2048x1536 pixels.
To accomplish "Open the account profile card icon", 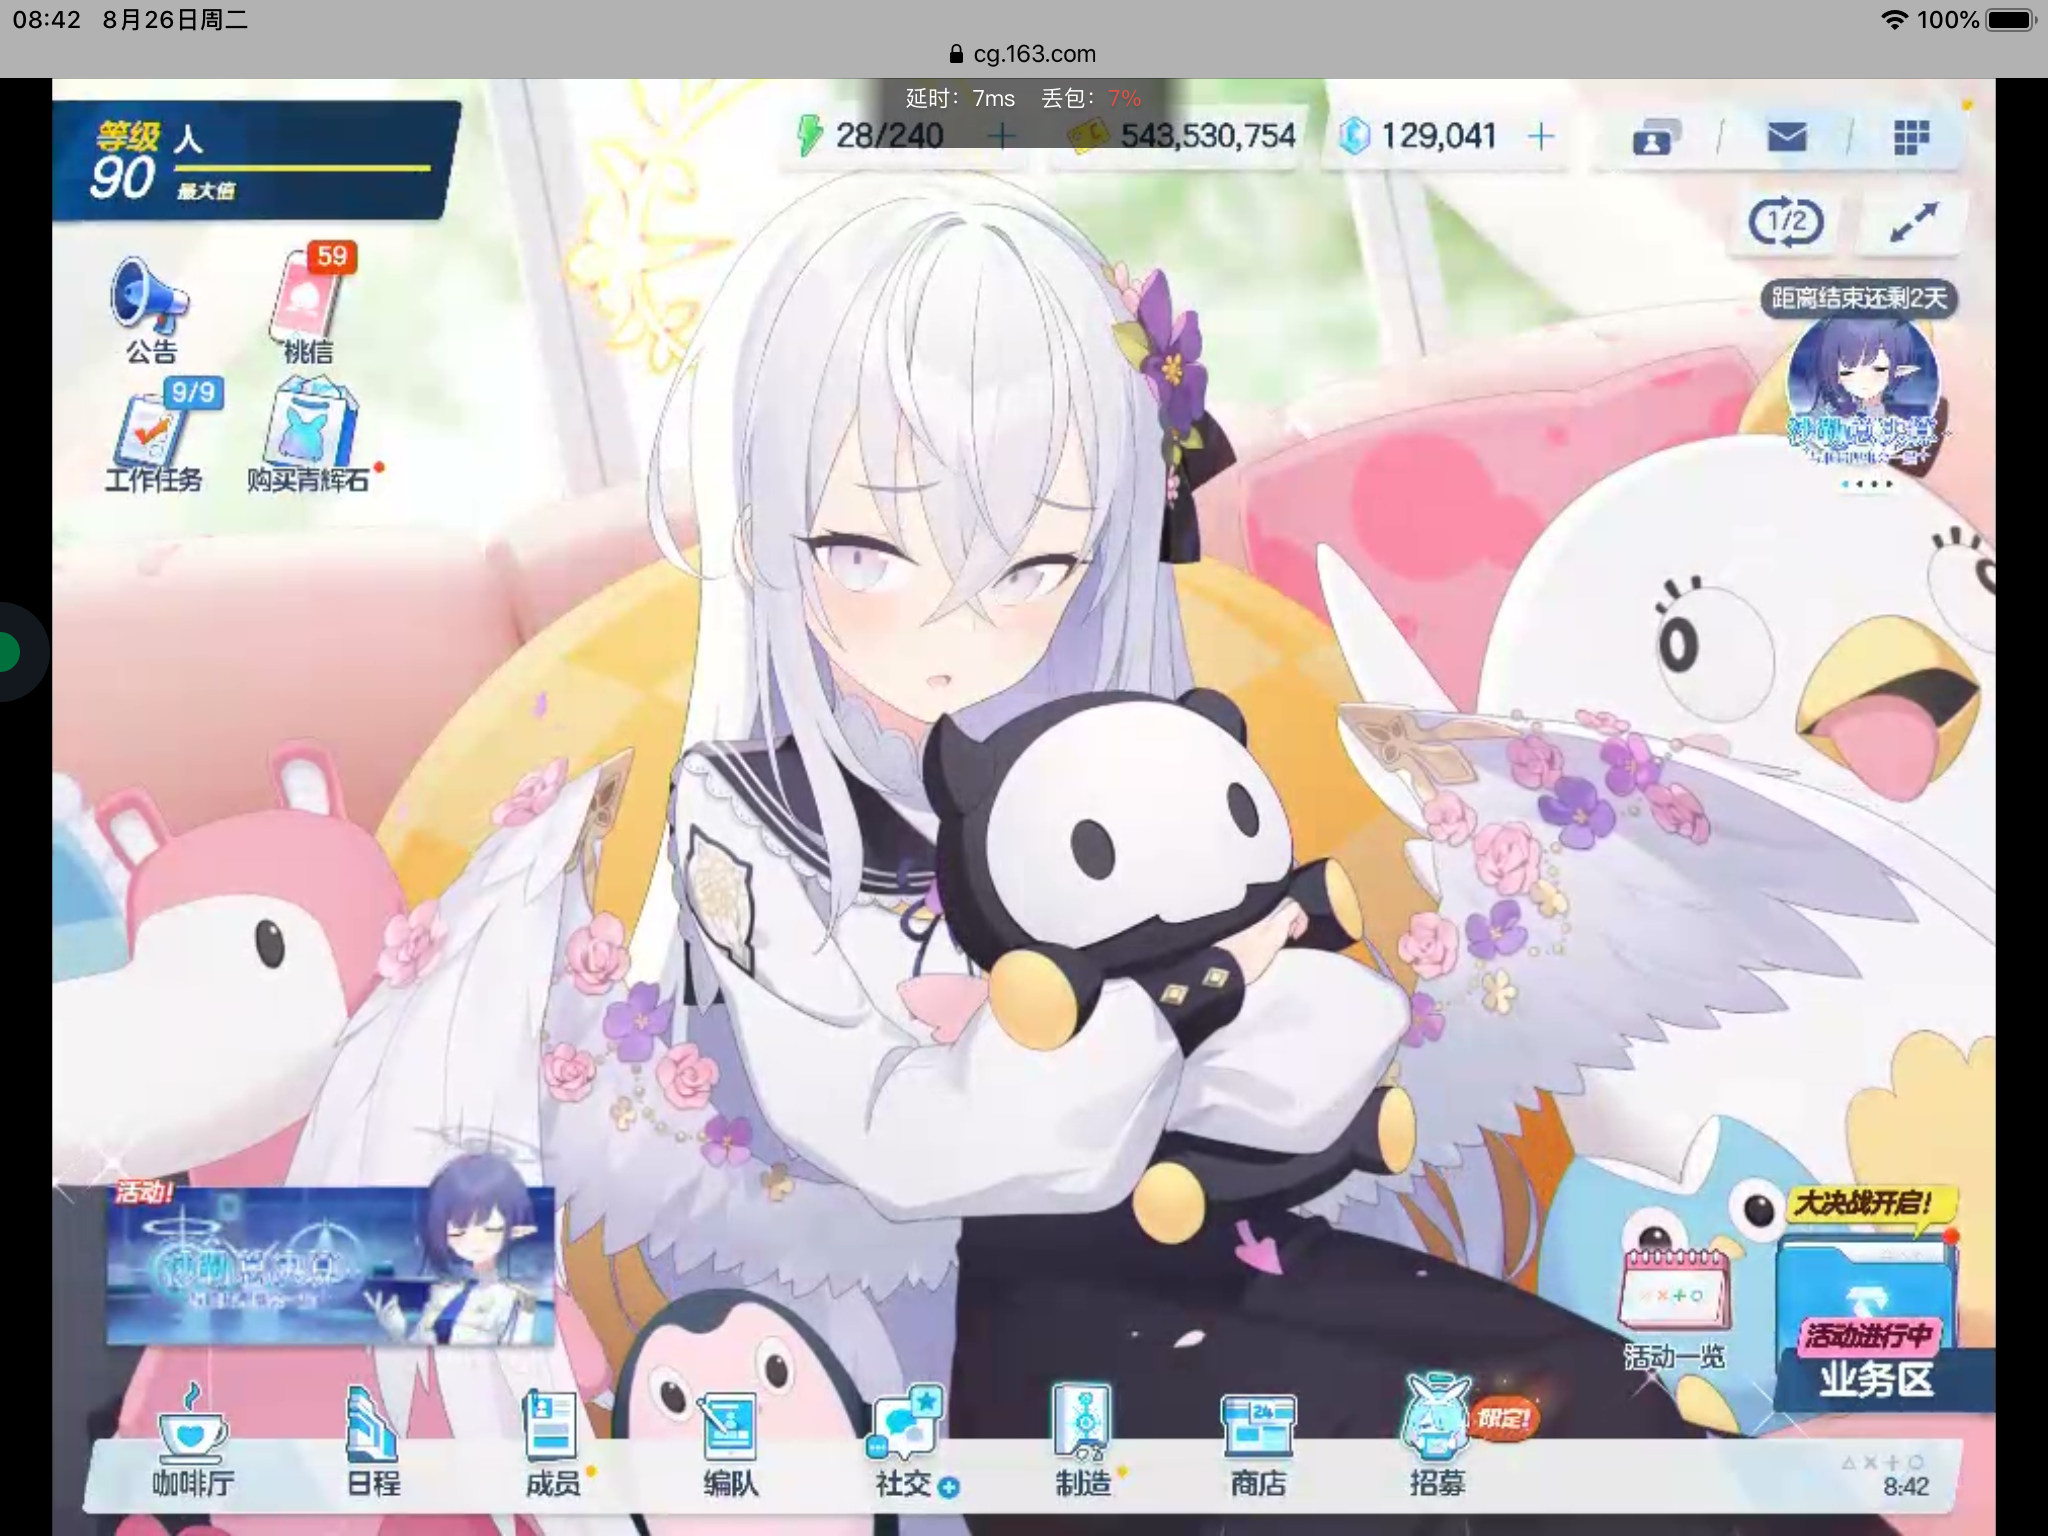I will (x=1655, y=137).
